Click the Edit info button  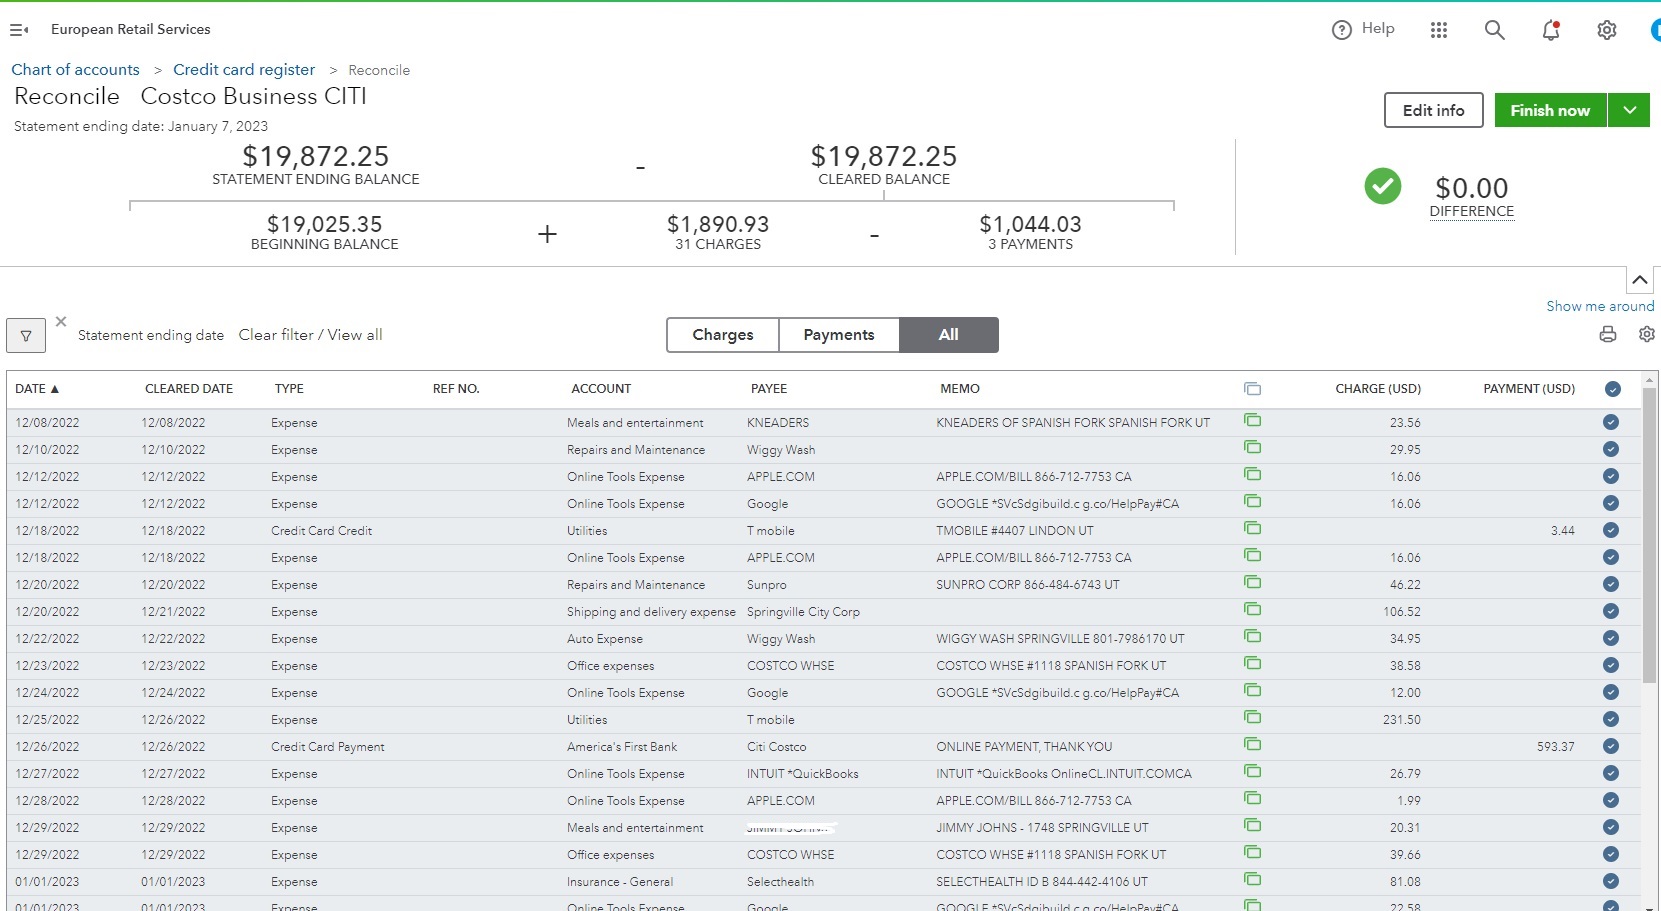click(1433, 110)
